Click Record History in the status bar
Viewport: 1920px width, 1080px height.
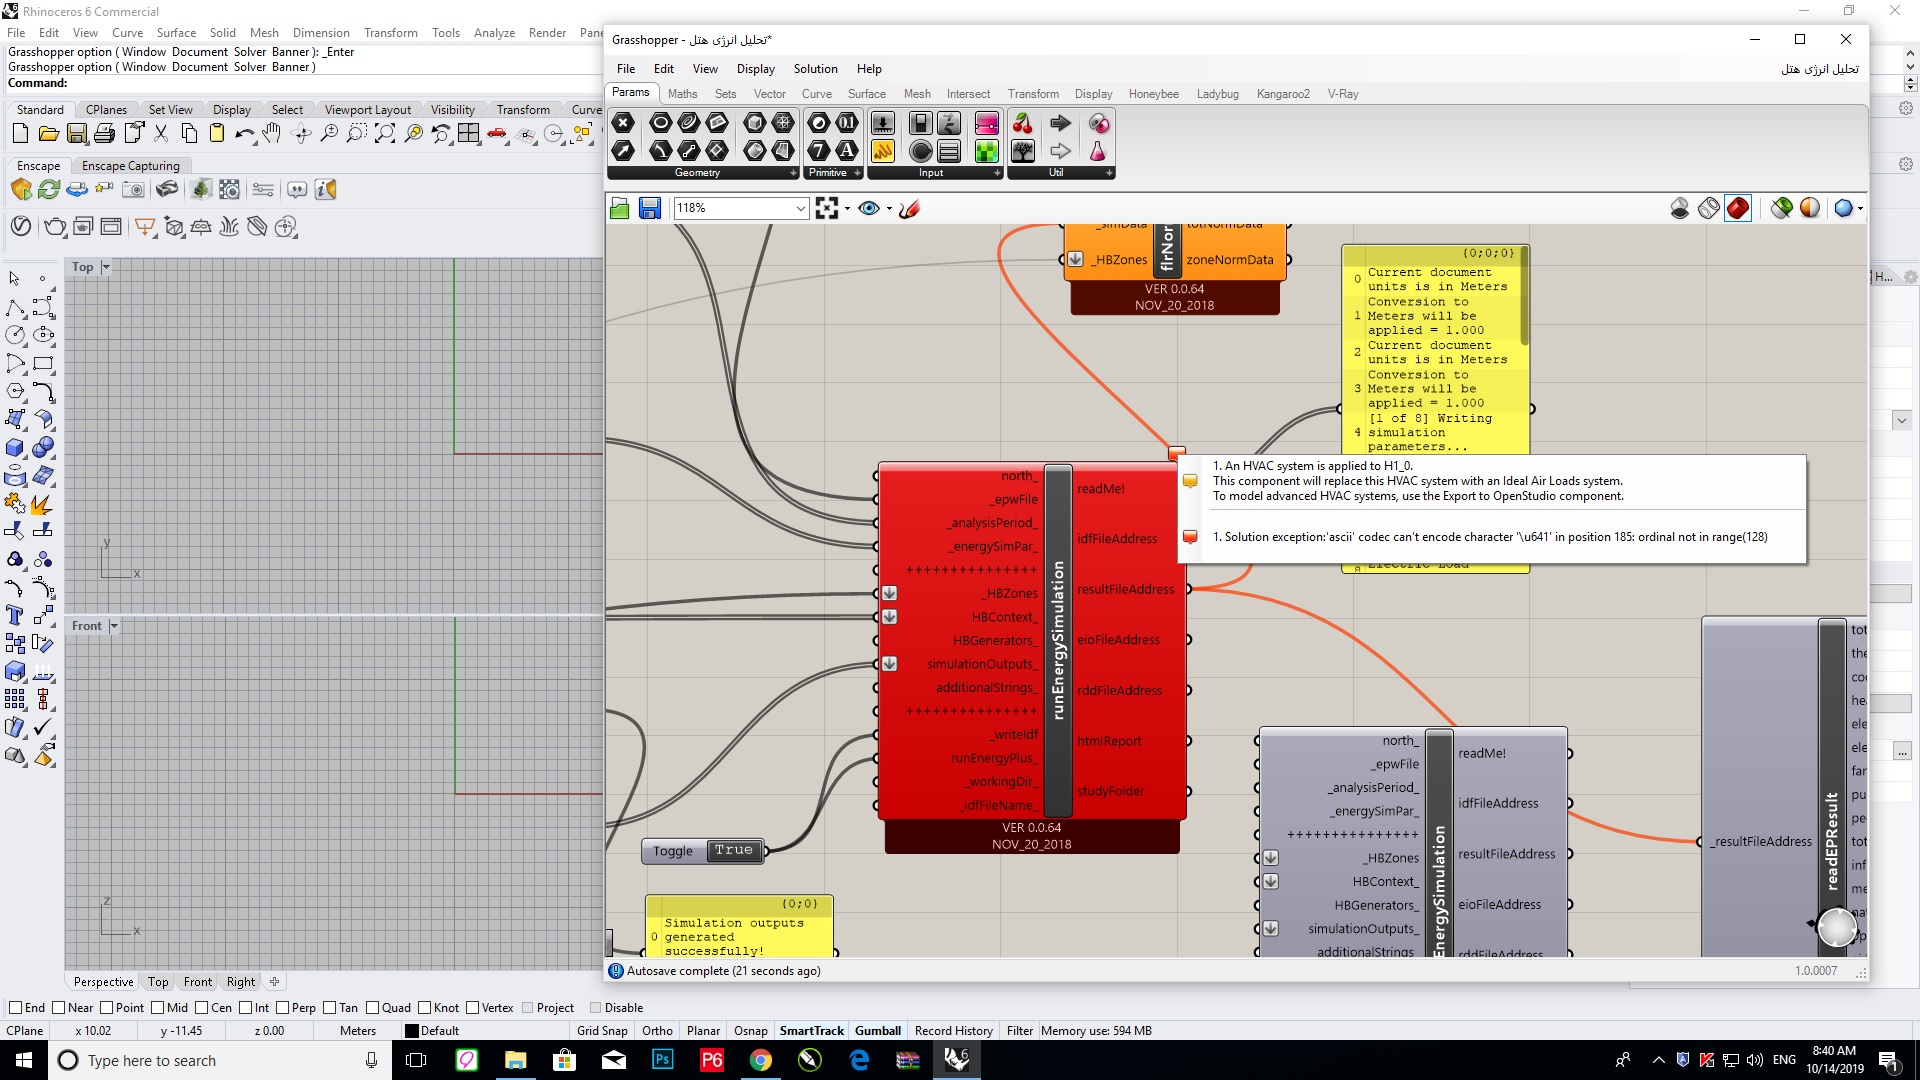coord(953,1031)
